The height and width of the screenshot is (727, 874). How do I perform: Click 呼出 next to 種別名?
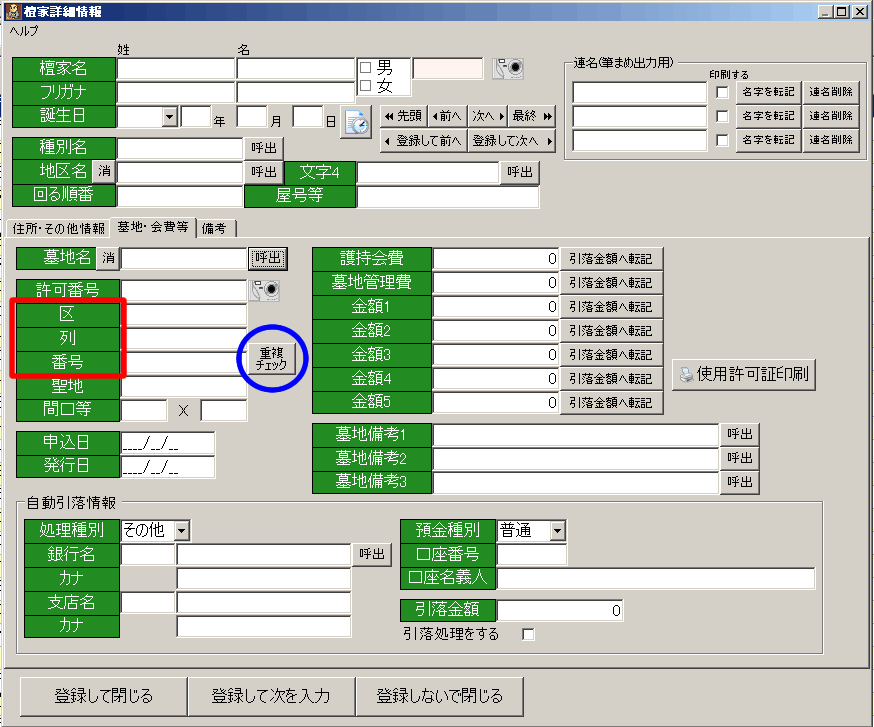(264, 148)
